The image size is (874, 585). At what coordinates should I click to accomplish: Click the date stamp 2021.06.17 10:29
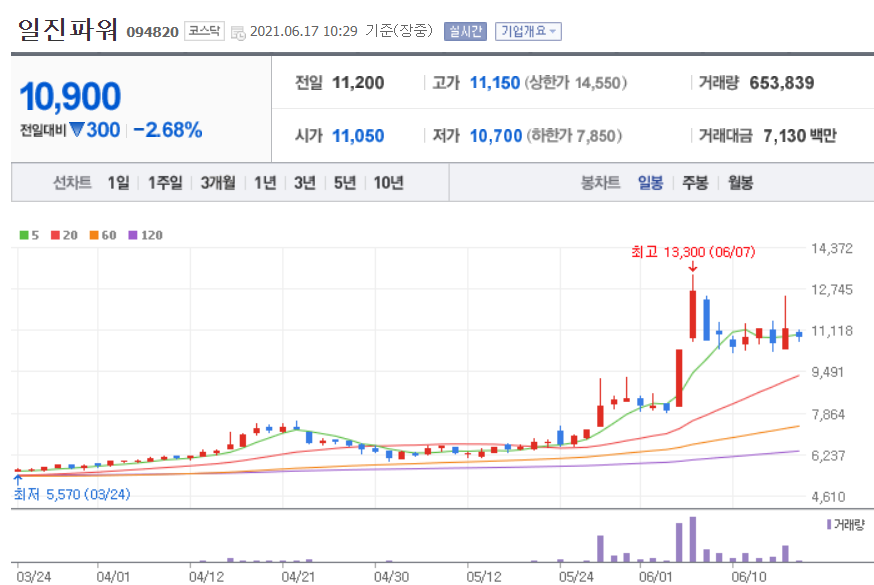304,31
